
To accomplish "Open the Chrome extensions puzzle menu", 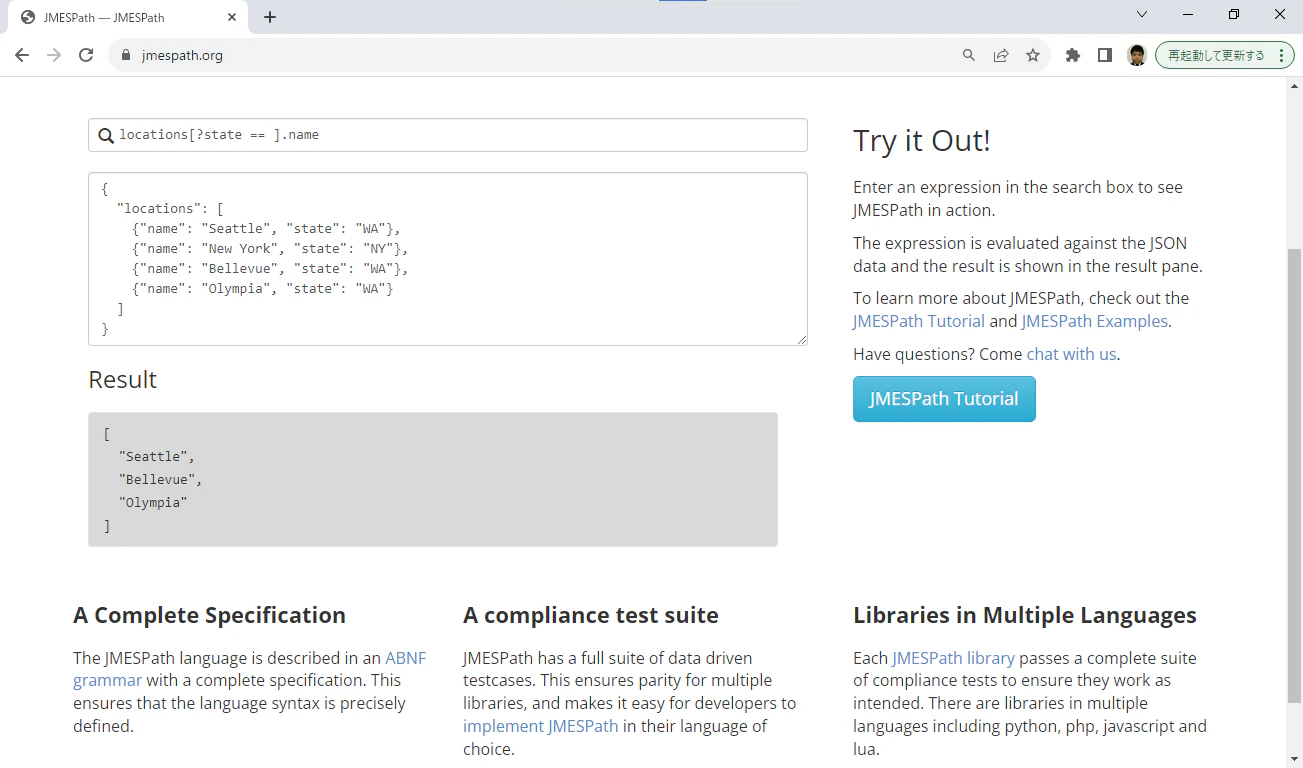I will 1073,55.
